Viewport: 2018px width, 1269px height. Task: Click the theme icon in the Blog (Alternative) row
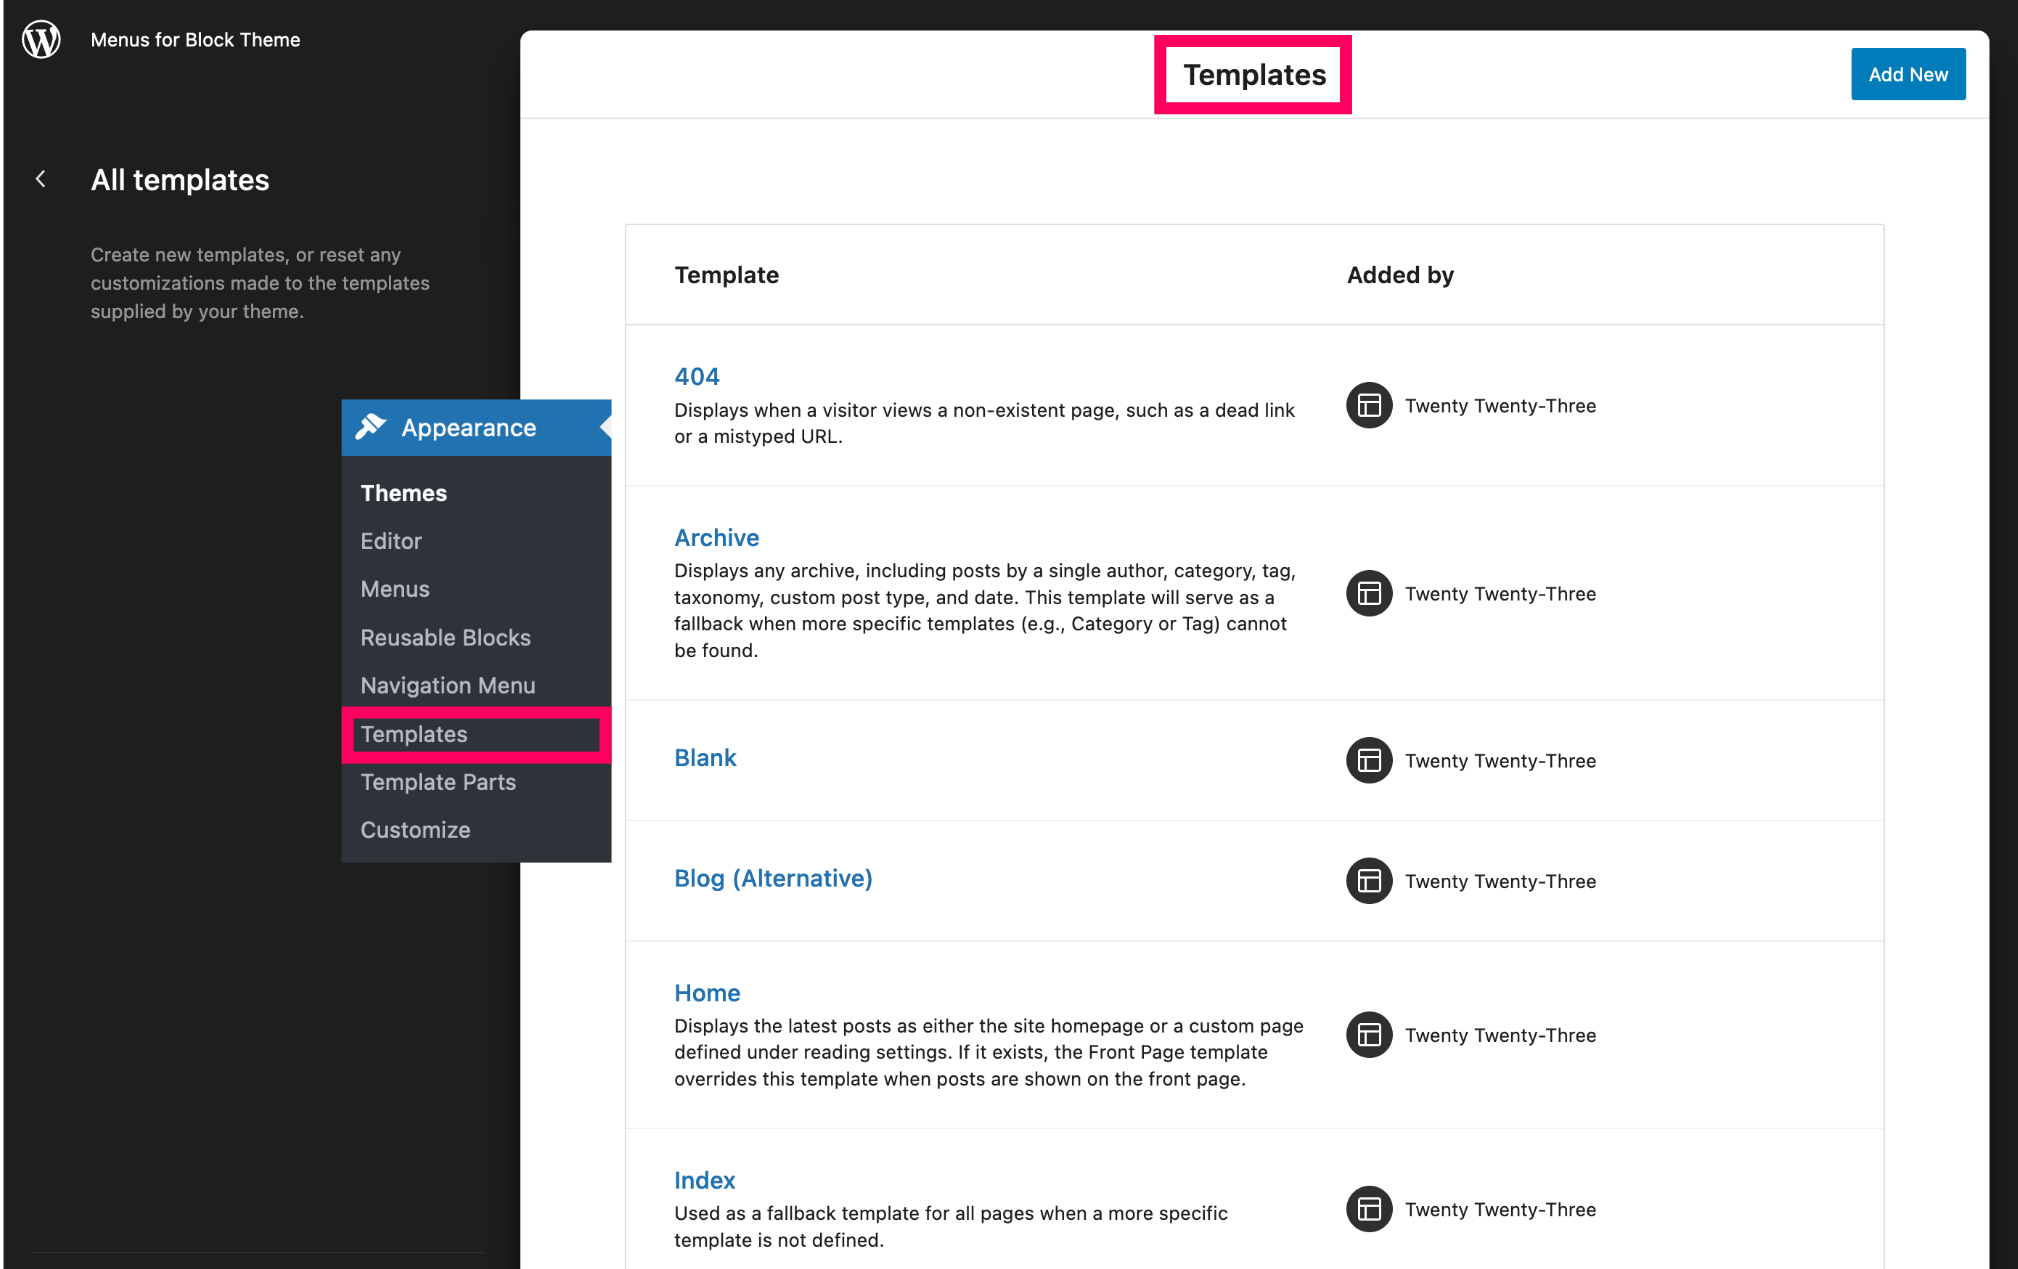pos(1369,881)
